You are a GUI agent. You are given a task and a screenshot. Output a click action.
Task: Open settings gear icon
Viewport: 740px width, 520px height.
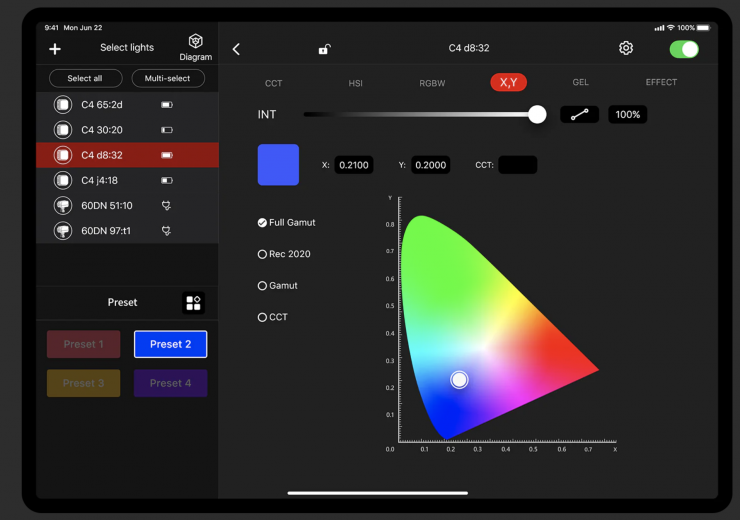pyautogui.click(x=626, y=48)
